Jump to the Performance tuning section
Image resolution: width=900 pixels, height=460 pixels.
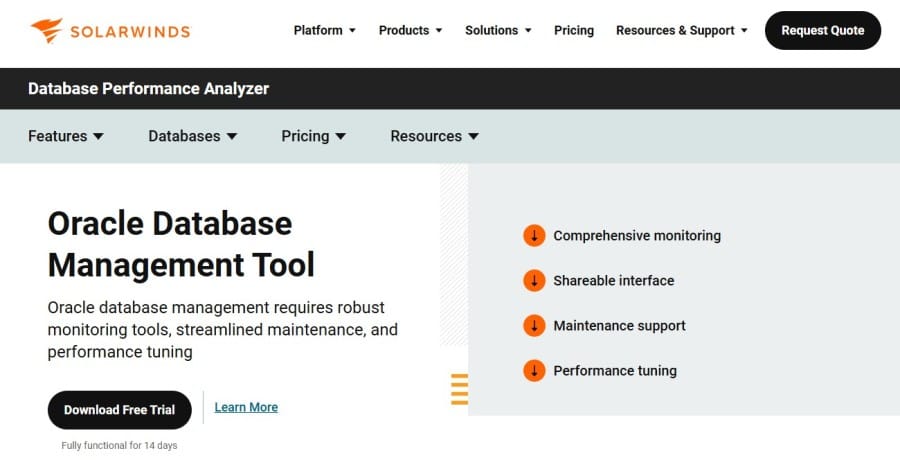point(615,371)
